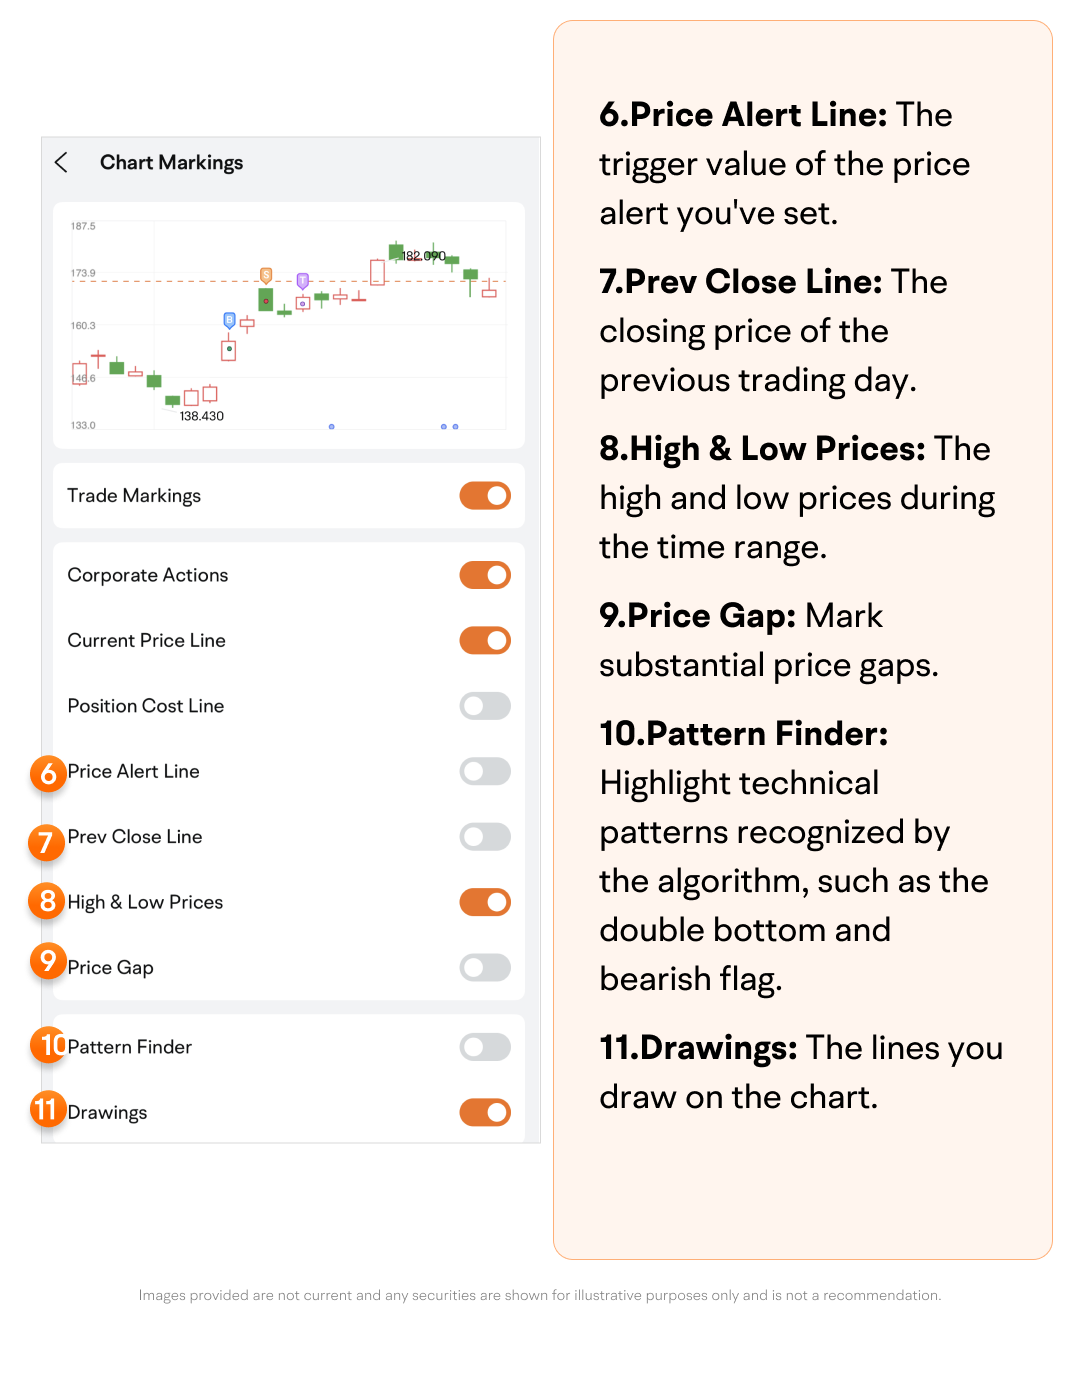Turn on the Prev Close Line switch

point(485,837)
